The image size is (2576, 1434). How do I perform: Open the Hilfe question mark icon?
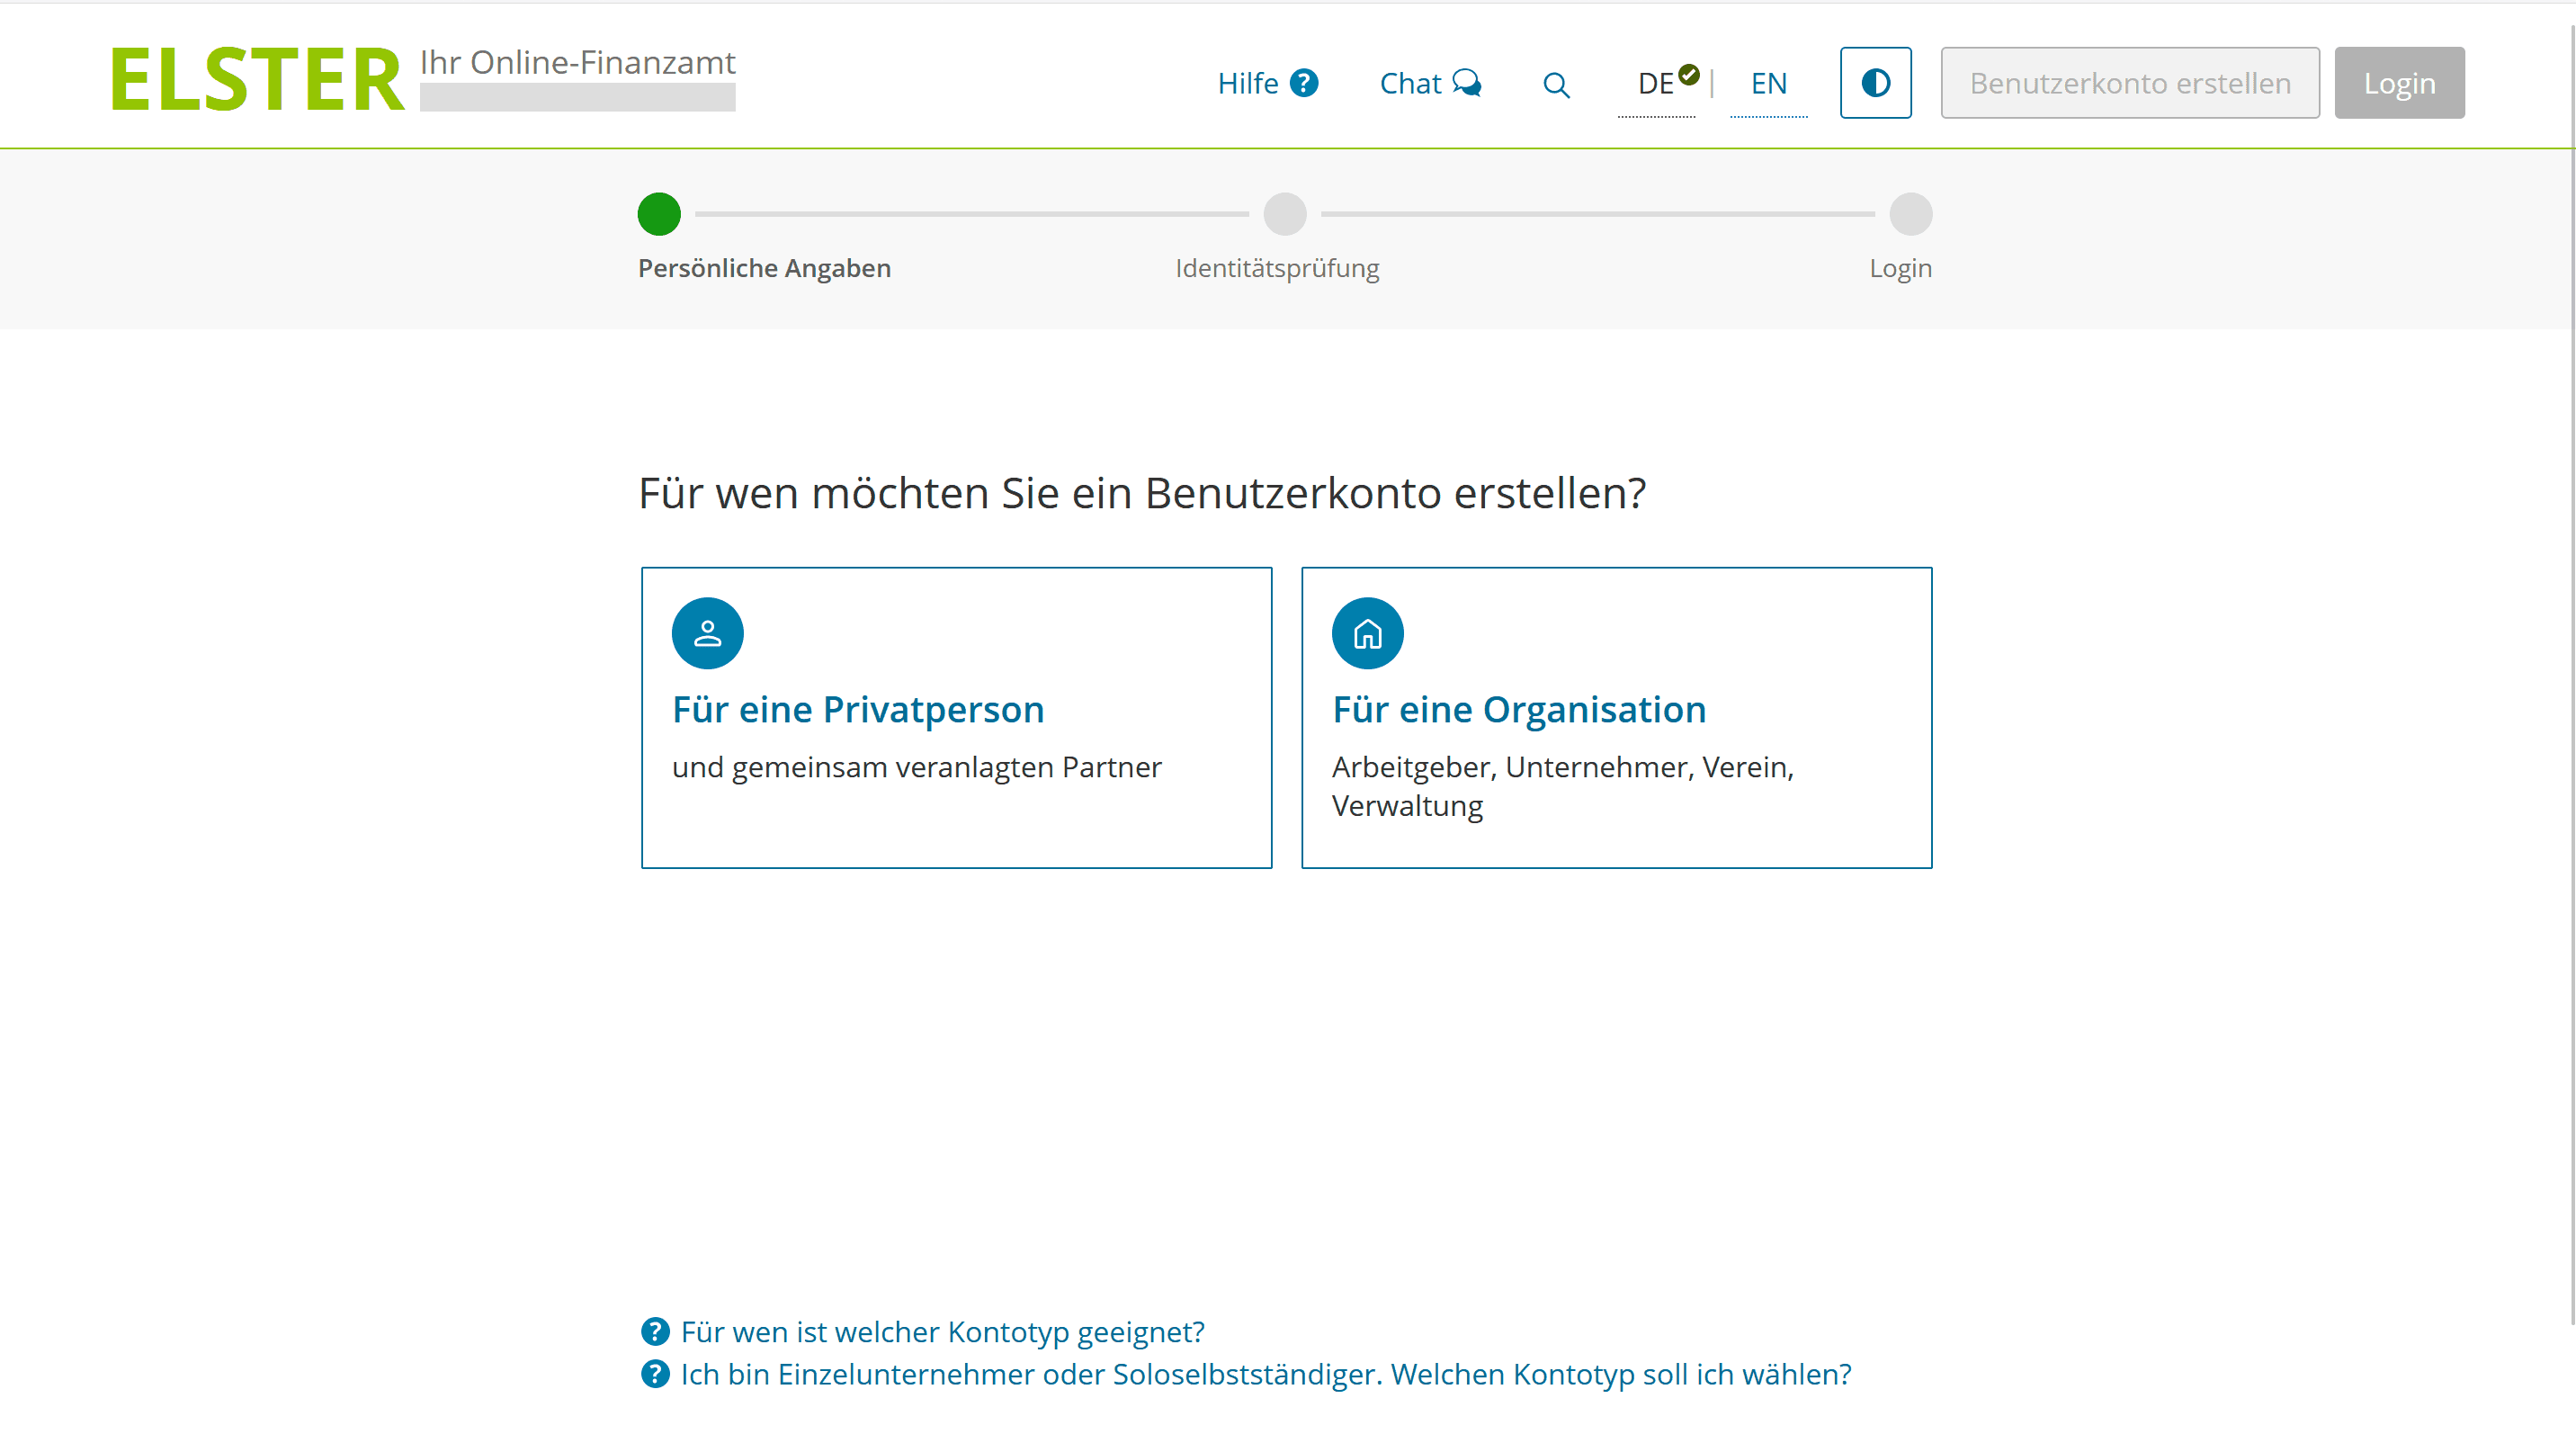click(1305, 83)
